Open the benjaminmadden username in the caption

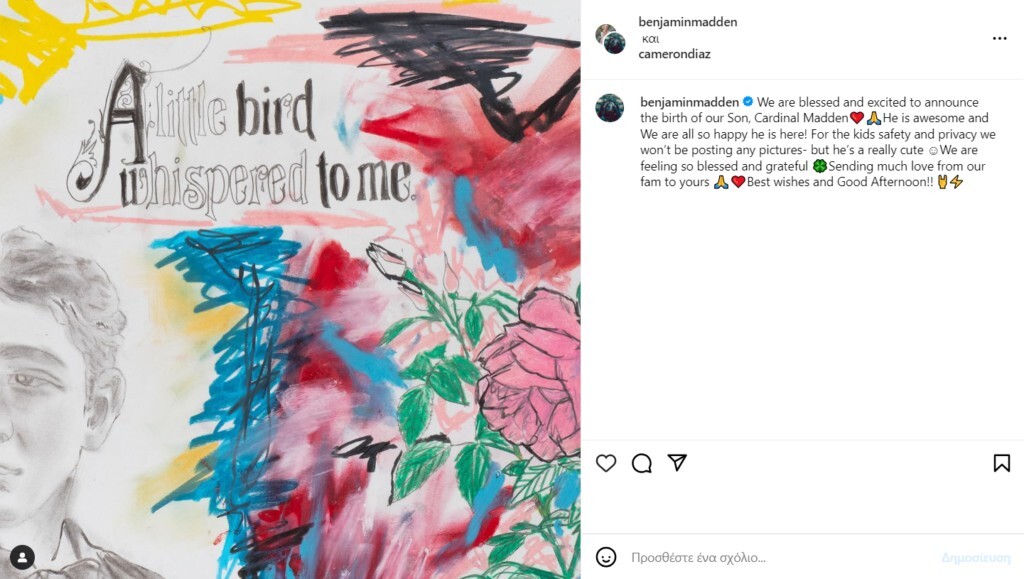click(x=689, y=102)
